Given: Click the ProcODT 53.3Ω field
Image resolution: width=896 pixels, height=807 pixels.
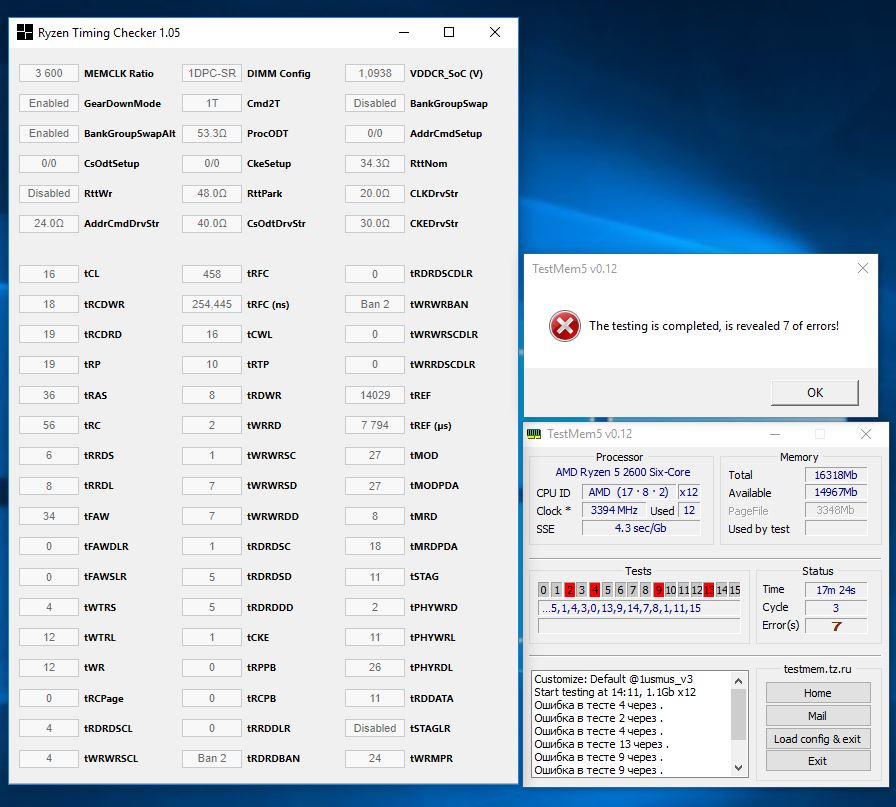Looking at the screenshot, I should [x=211, y=133].
